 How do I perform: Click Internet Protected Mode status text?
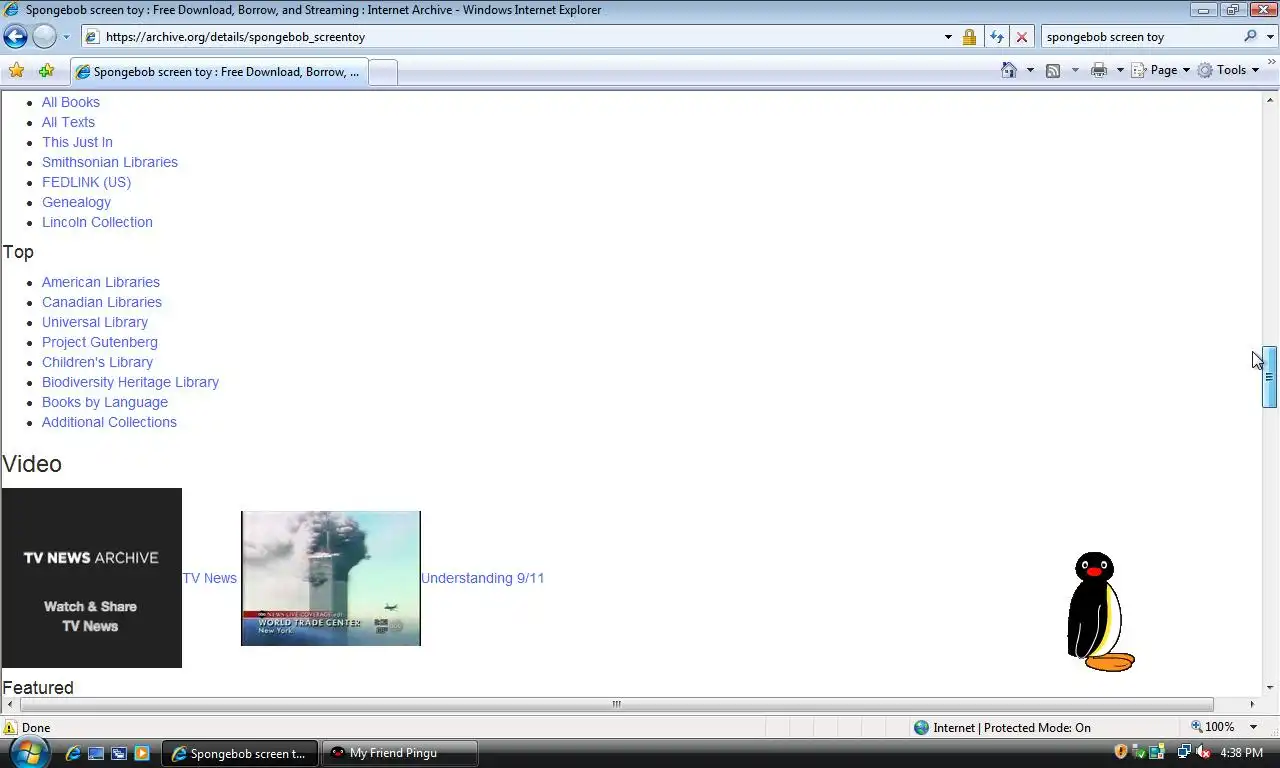[x=1011, y=728]
